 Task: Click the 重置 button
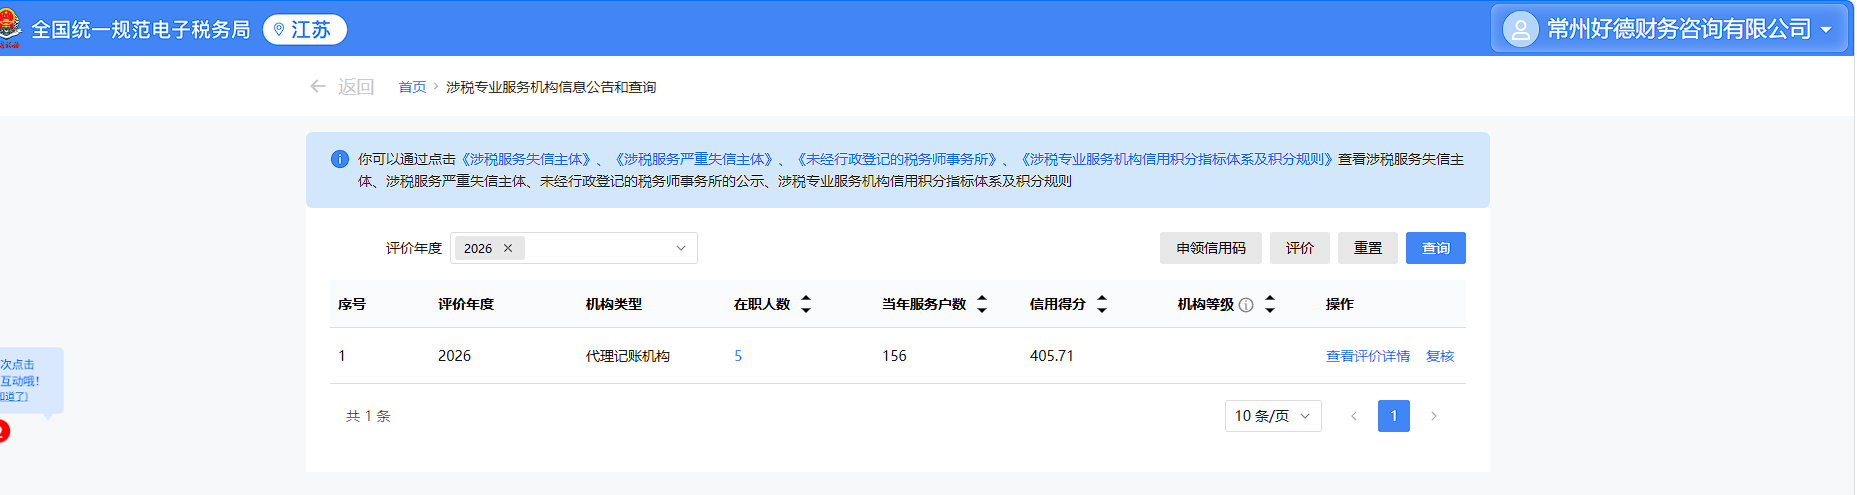click(x=1368, y=248)
